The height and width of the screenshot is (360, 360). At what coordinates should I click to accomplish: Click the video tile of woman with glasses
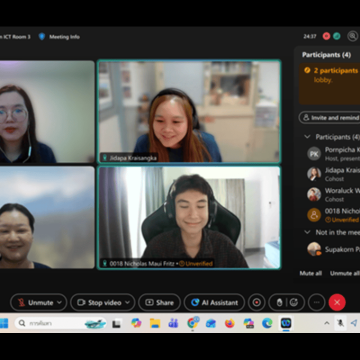point(47,112)
